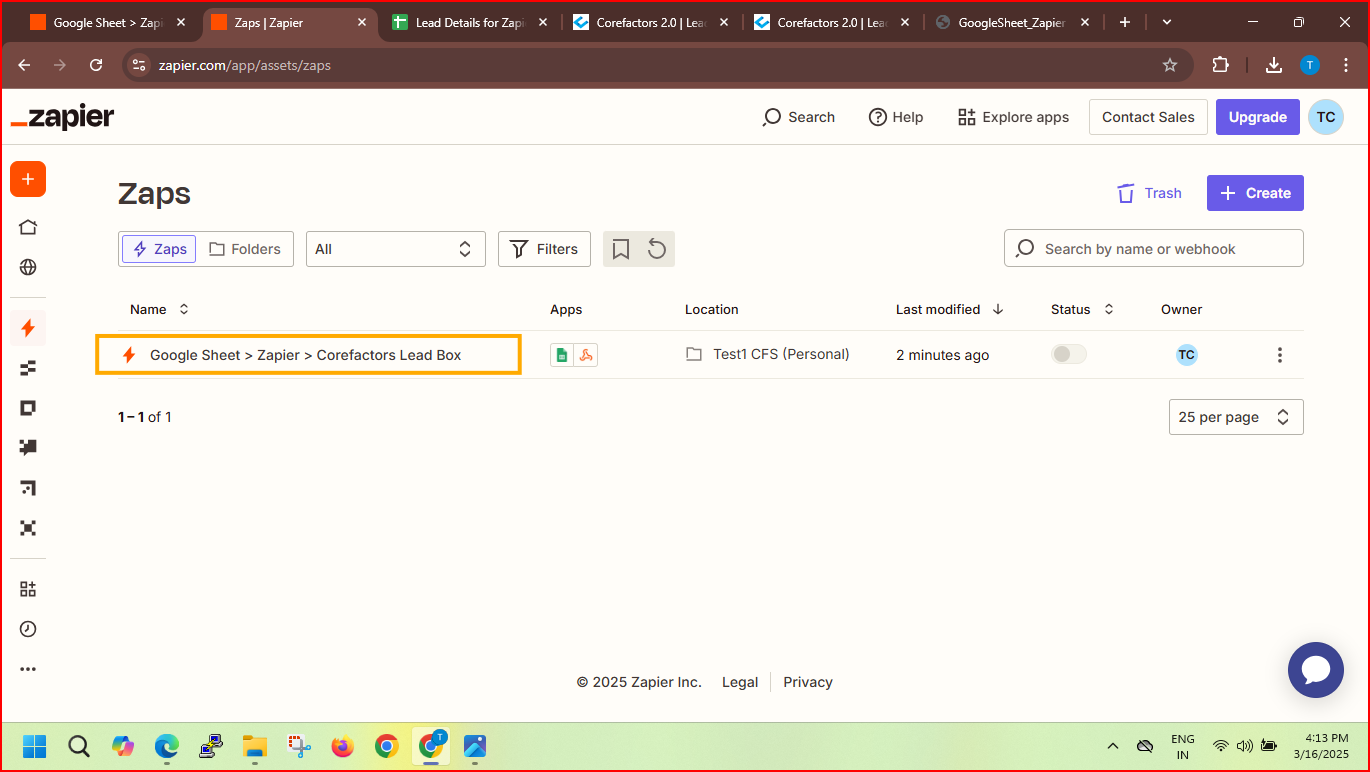
Task: Open the chat support bubble
Action: 1316,670
